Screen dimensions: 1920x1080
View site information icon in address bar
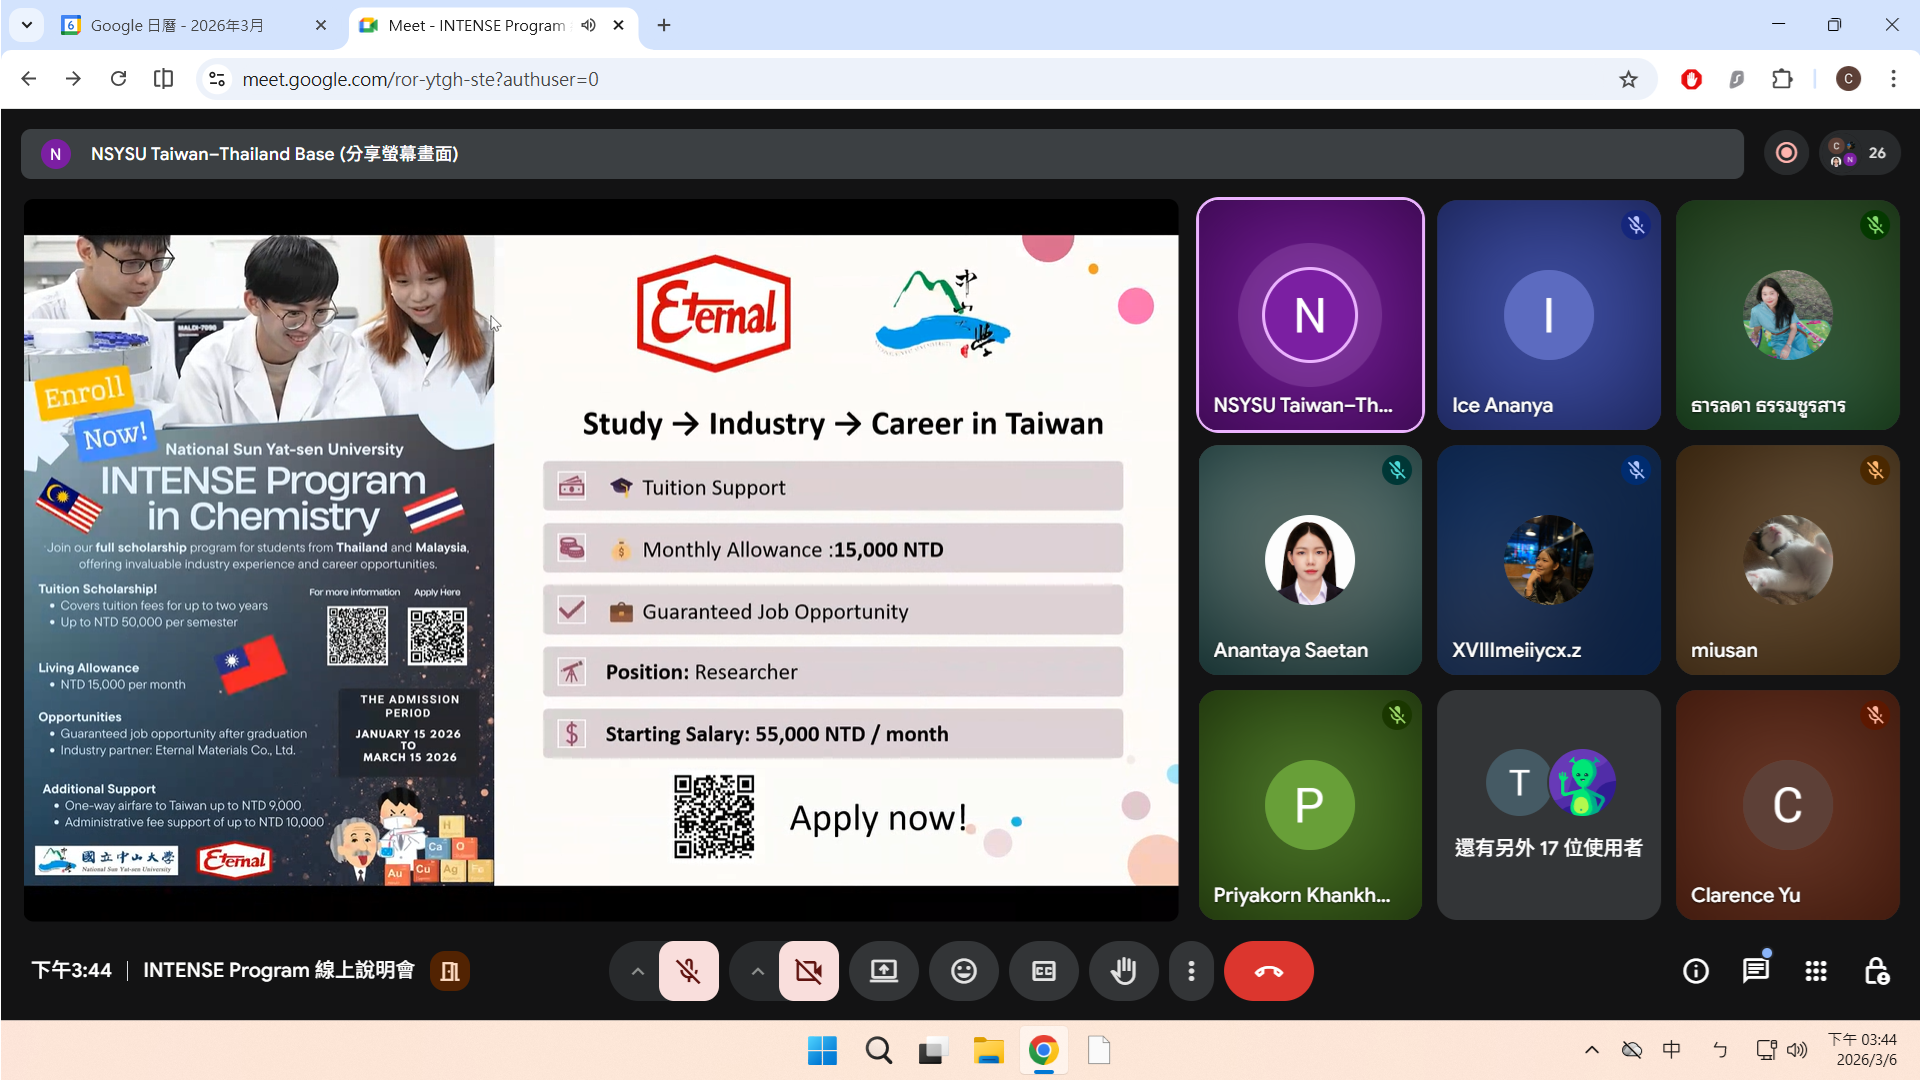(x=217, y=79)
